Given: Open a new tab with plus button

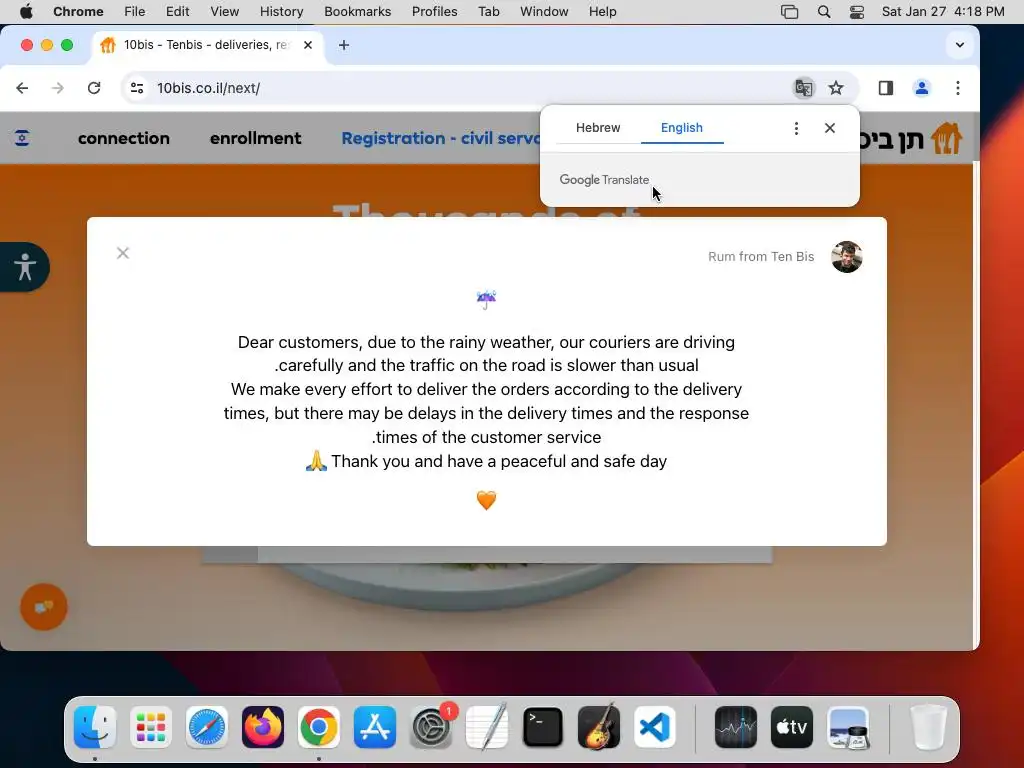Looking at the screenshot, I should [344, 45].
